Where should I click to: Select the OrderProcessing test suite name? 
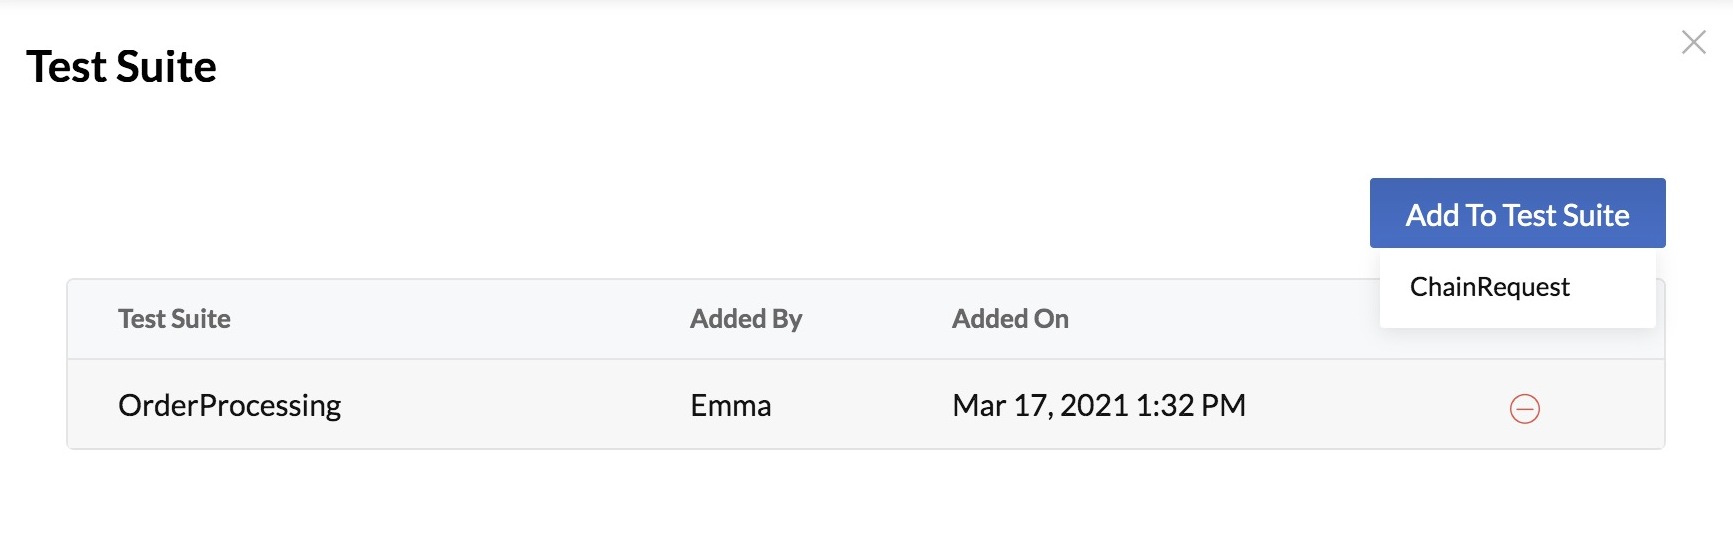229,405
